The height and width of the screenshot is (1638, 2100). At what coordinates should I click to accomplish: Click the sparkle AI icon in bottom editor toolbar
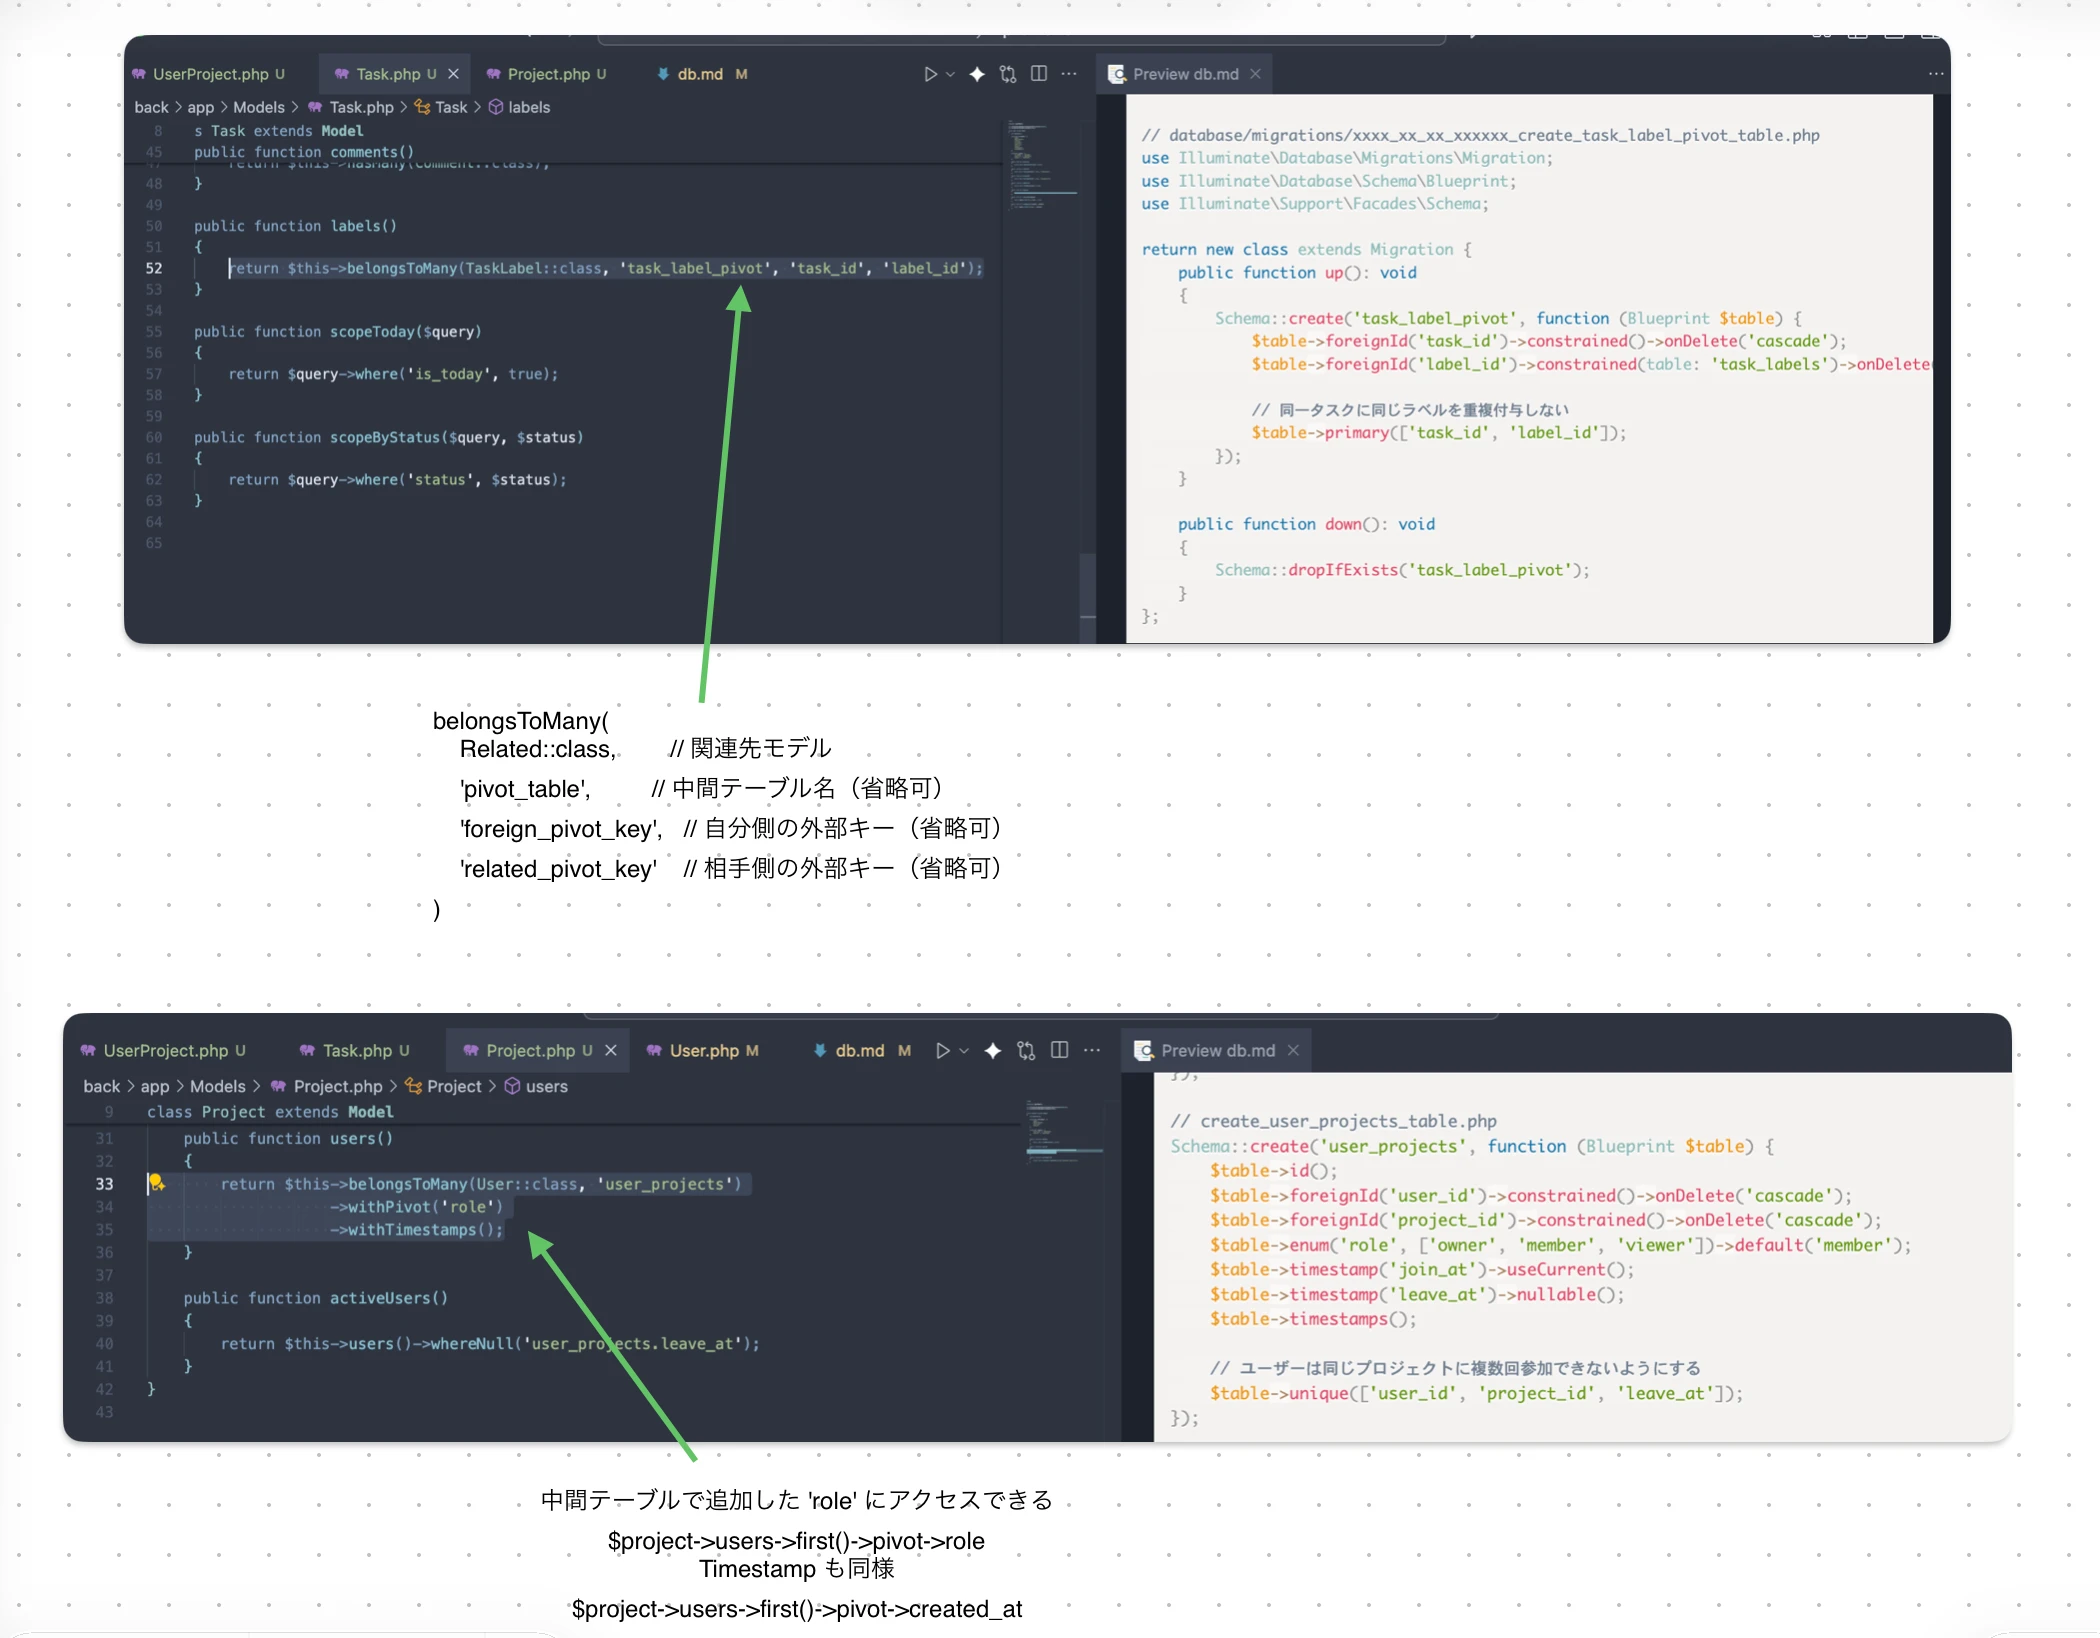(993, 1050)
